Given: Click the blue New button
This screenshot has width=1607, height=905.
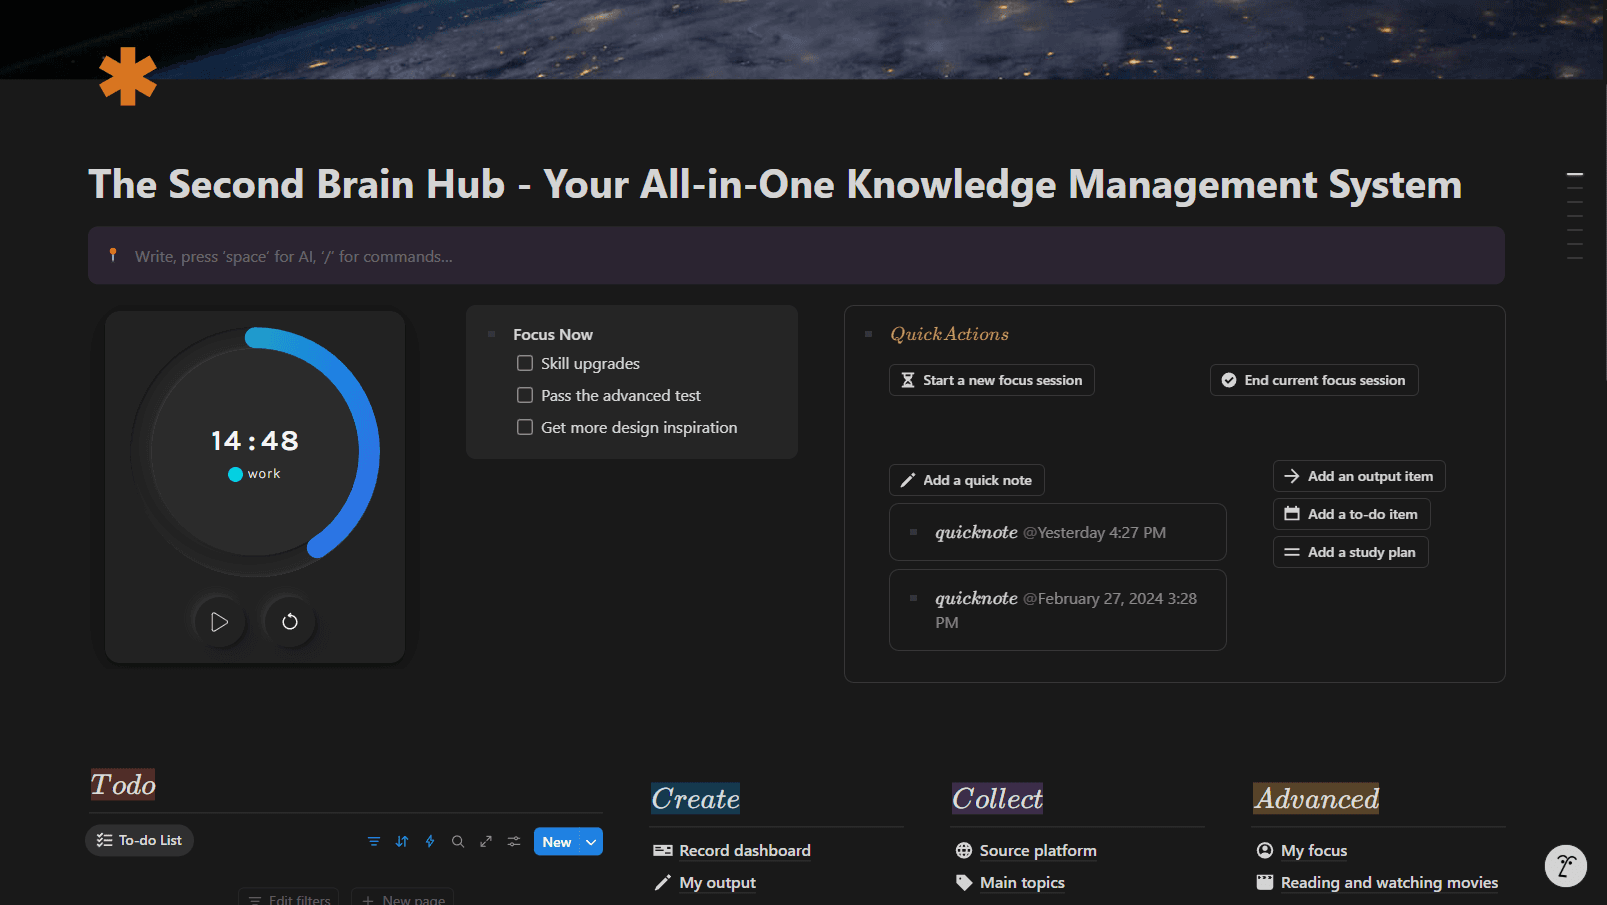Looking at the screenshot, I should click(557, 842).
